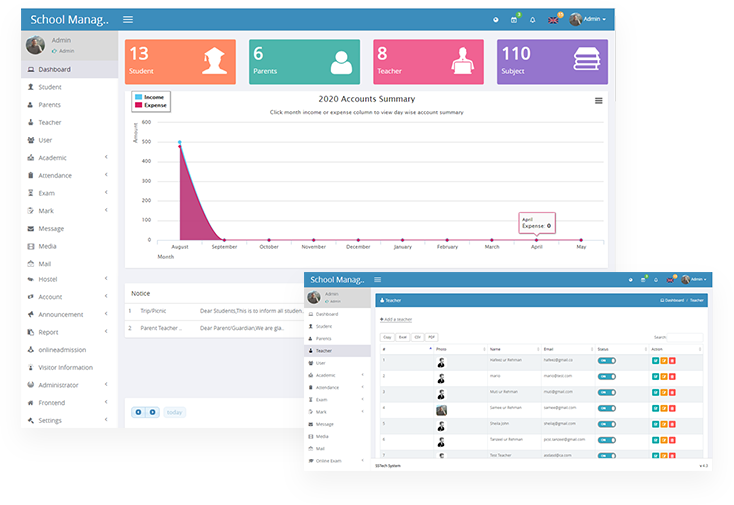Click the Copy export button

click(387, 337)
